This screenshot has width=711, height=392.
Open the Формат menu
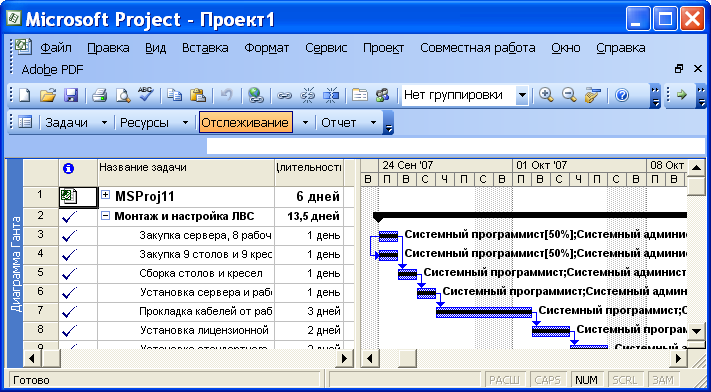click(267, 48)
